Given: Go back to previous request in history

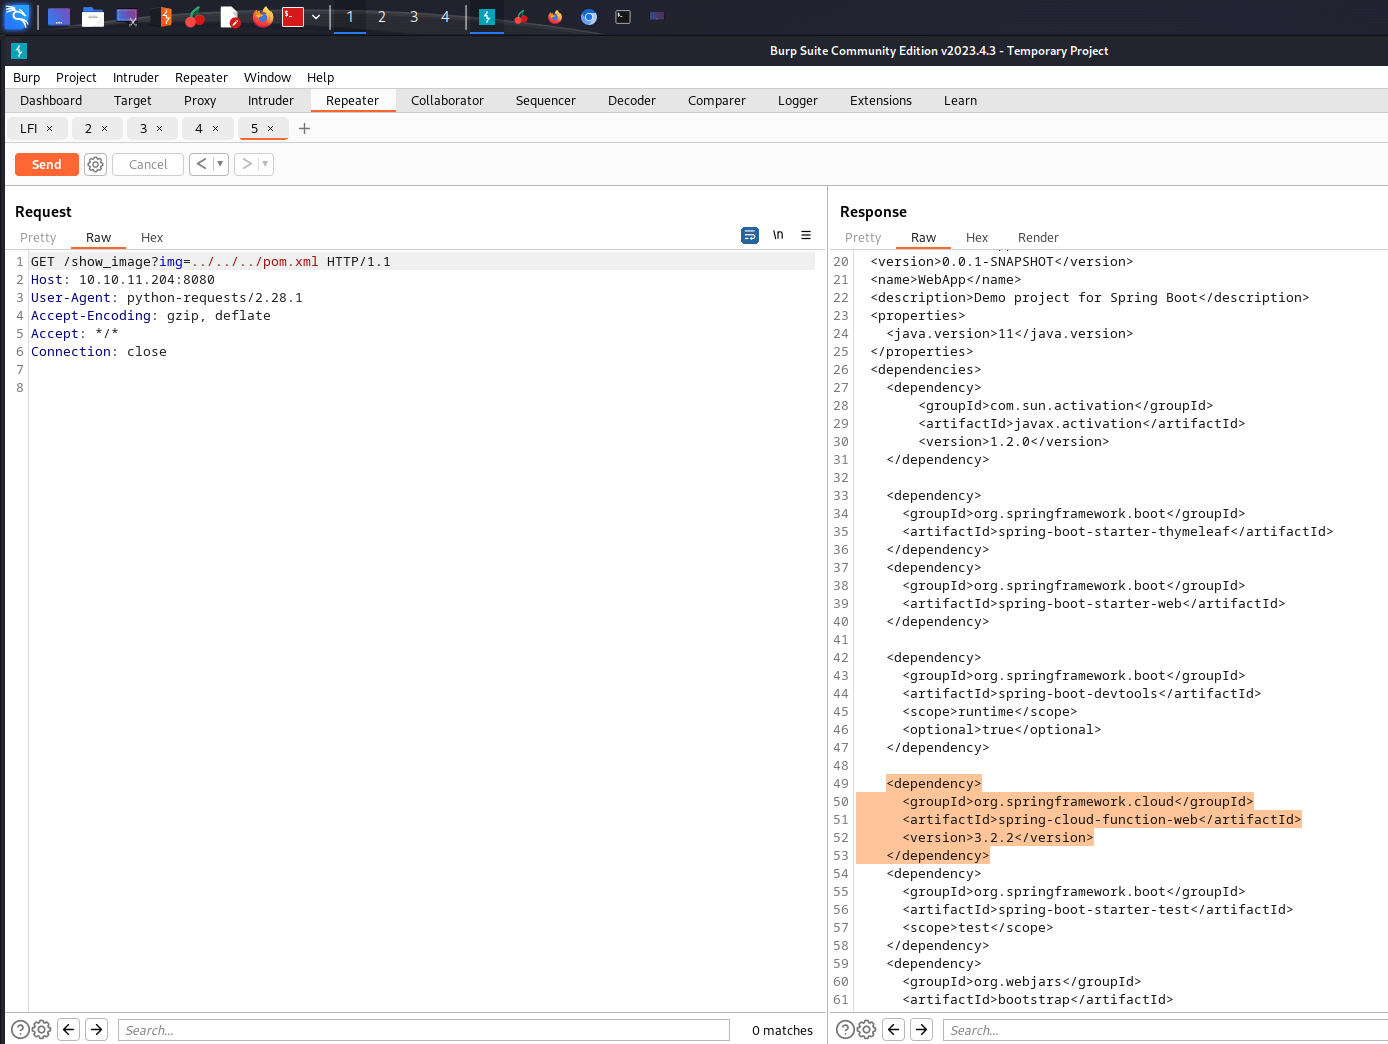Looking at the screenshot, I should (x=201, y=164).
